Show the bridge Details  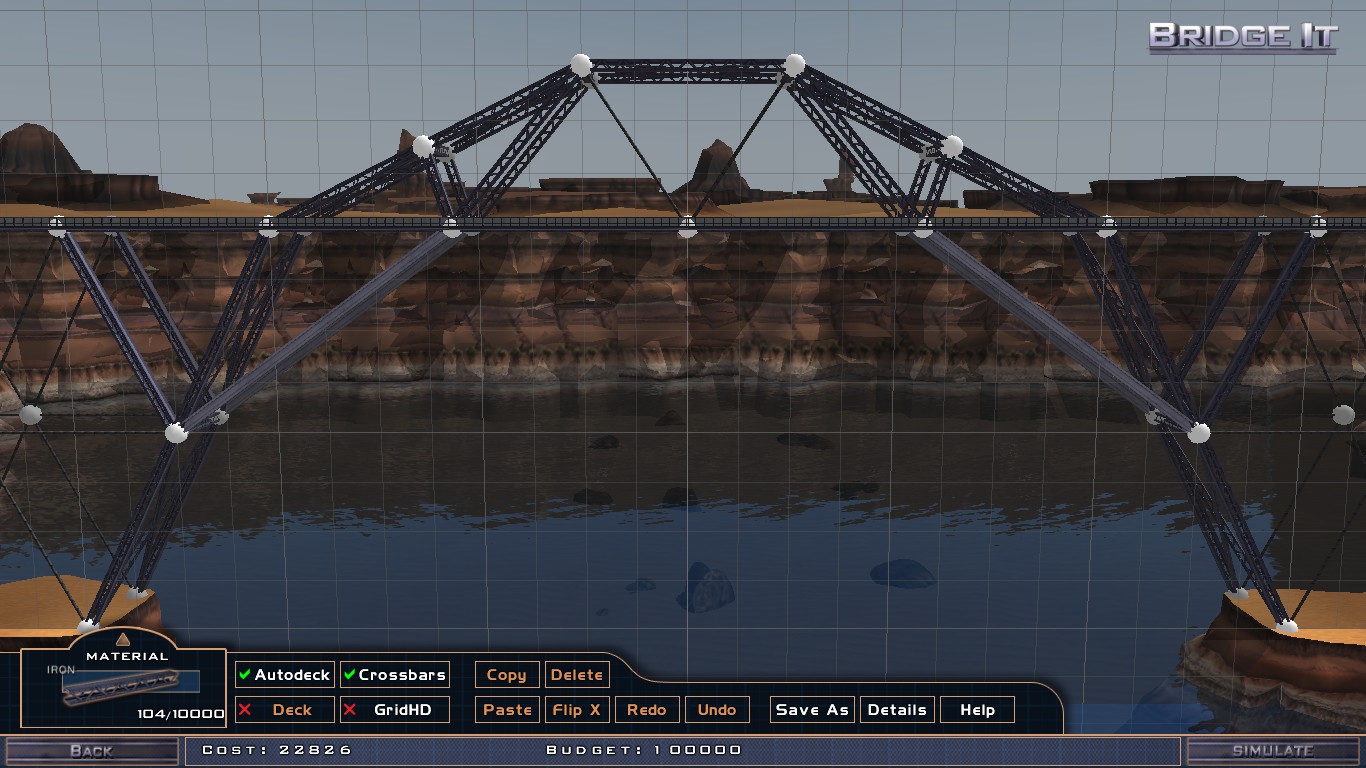897,710
